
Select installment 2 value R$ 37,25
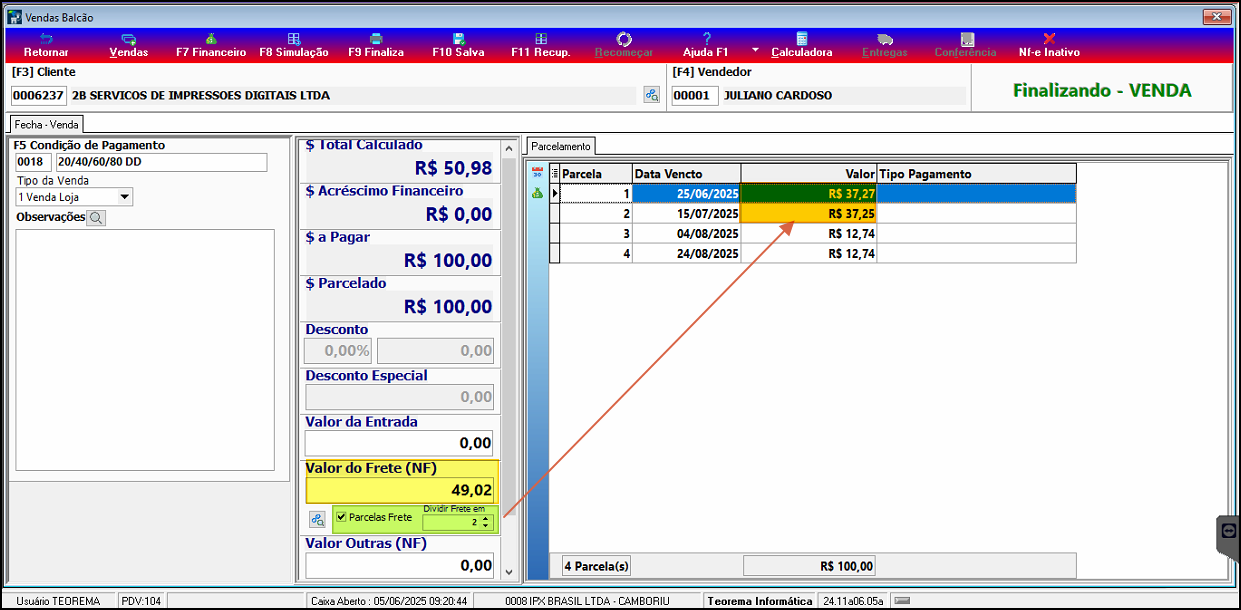tap(809, 214)
